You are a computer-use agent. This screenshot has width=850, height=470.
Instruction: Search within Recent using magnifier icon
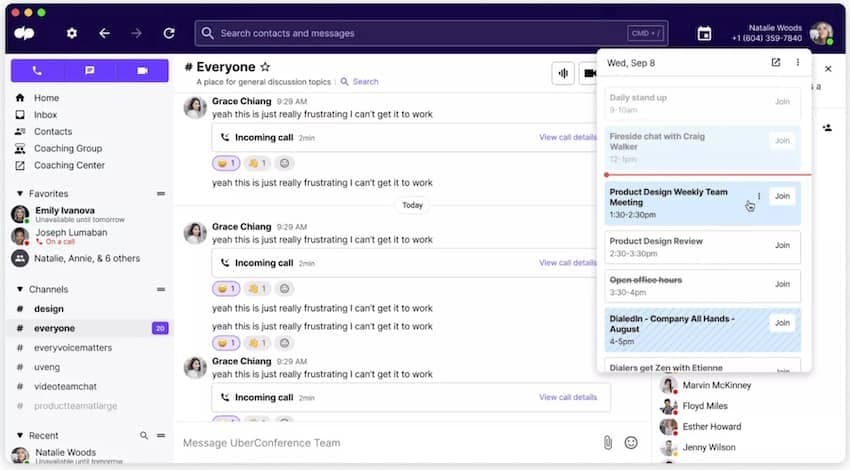pyautogui.click(x=144, y=435)
